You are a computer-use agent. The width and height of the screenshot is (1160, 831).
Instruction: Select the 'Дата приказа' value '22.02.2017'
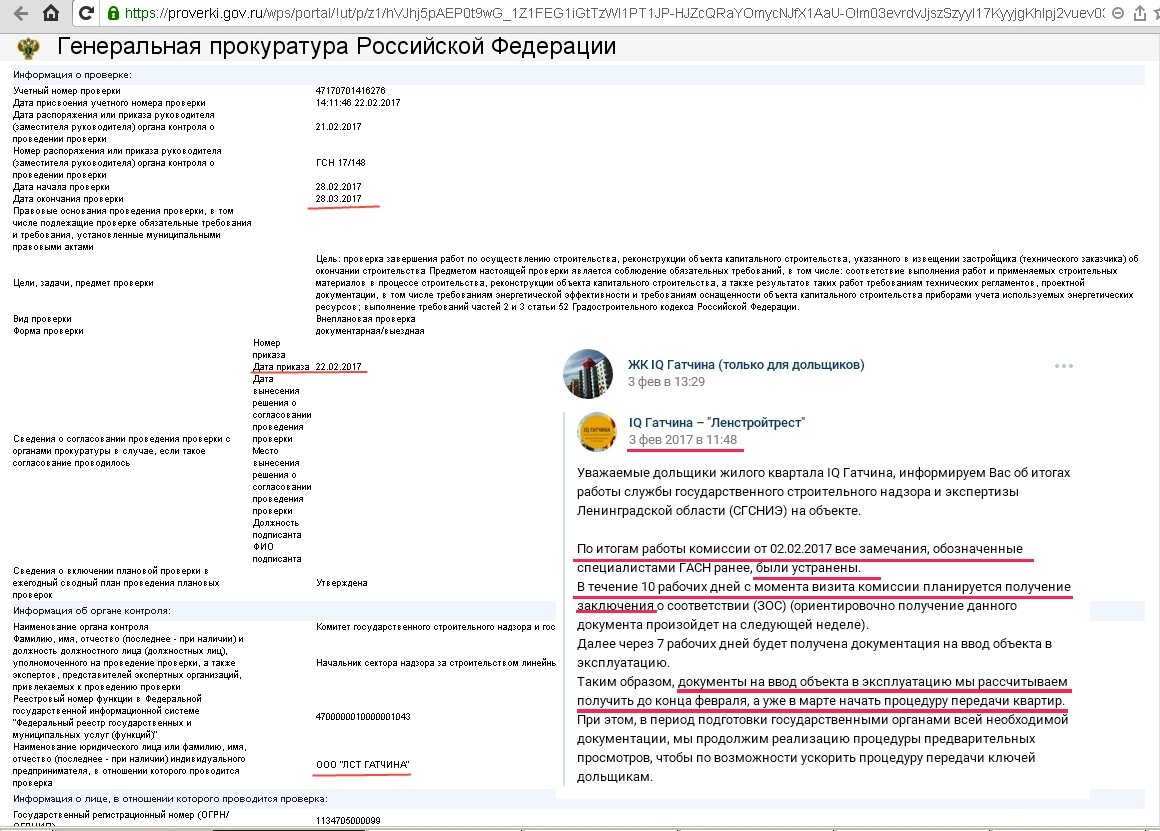(x=338, y=366)
